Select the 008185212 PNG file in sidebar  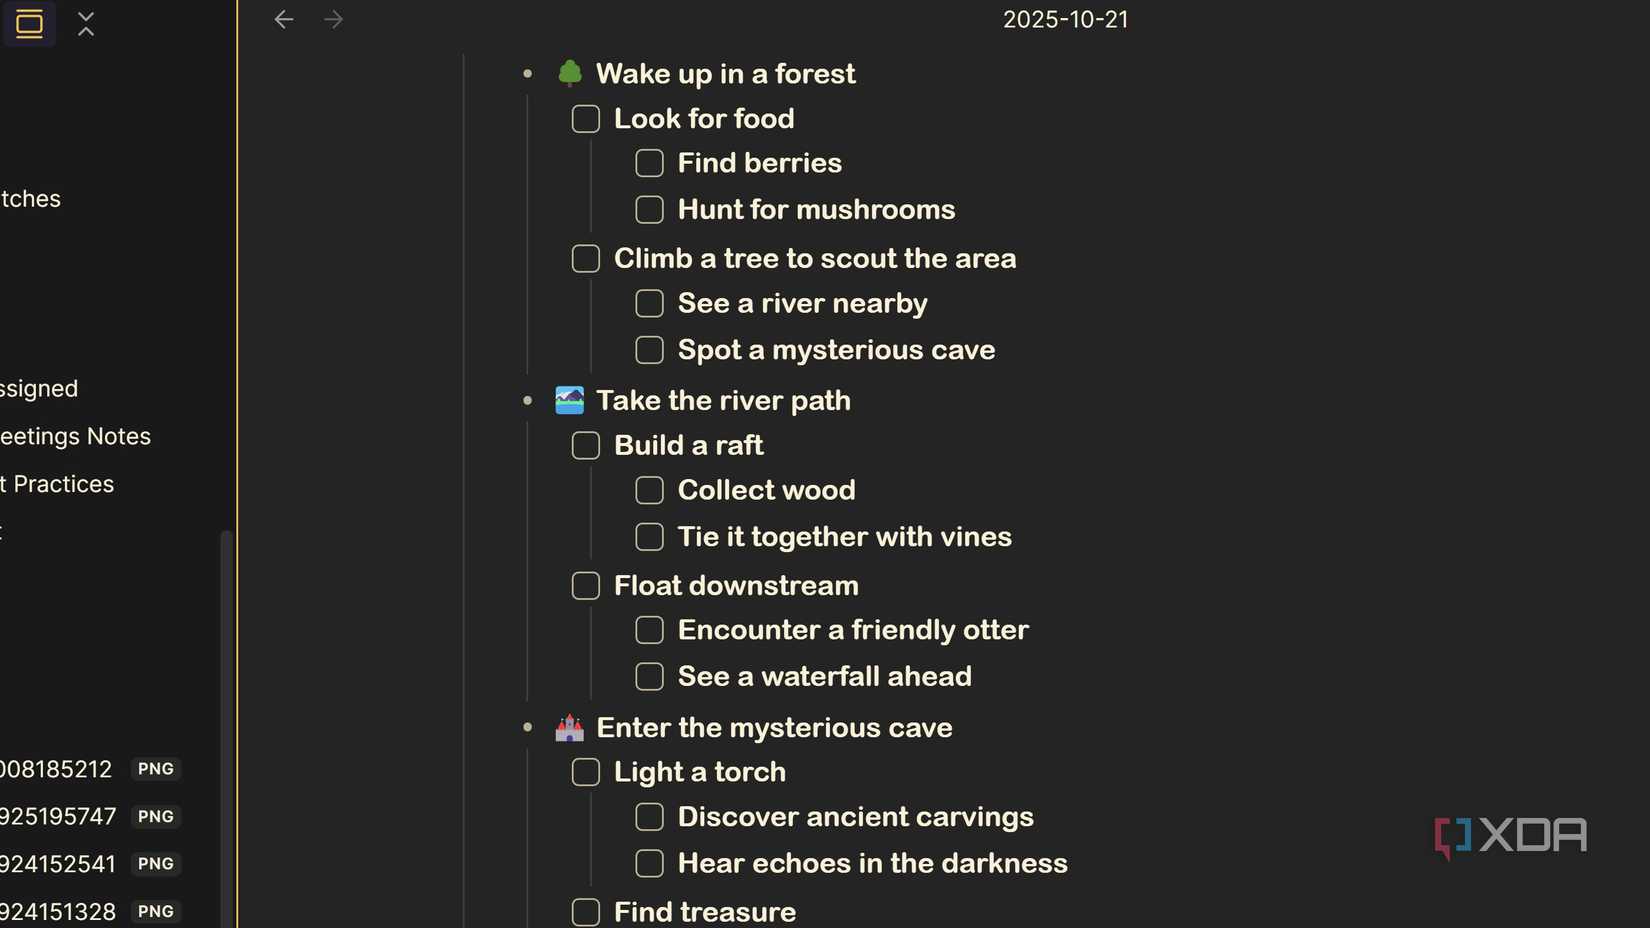coord(56,768)
